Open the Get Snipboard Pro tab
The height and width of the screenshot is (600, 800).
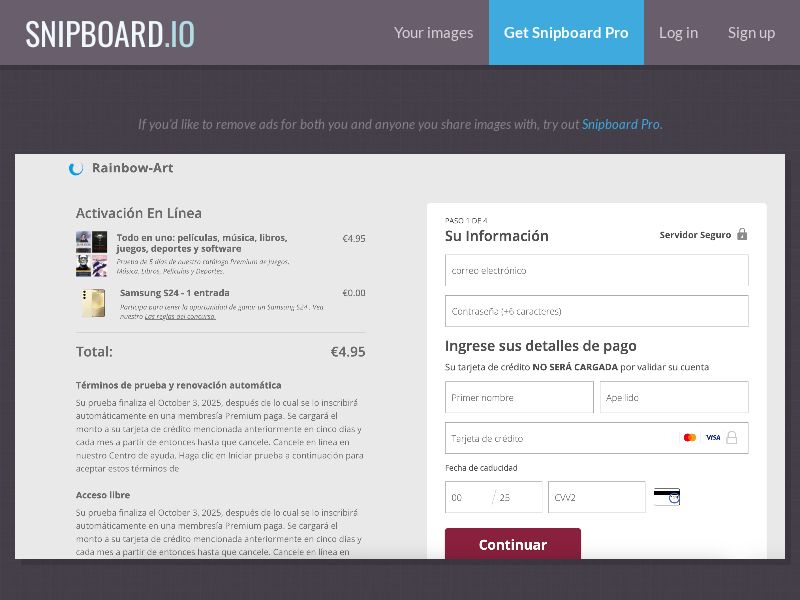tap(566, 32)
